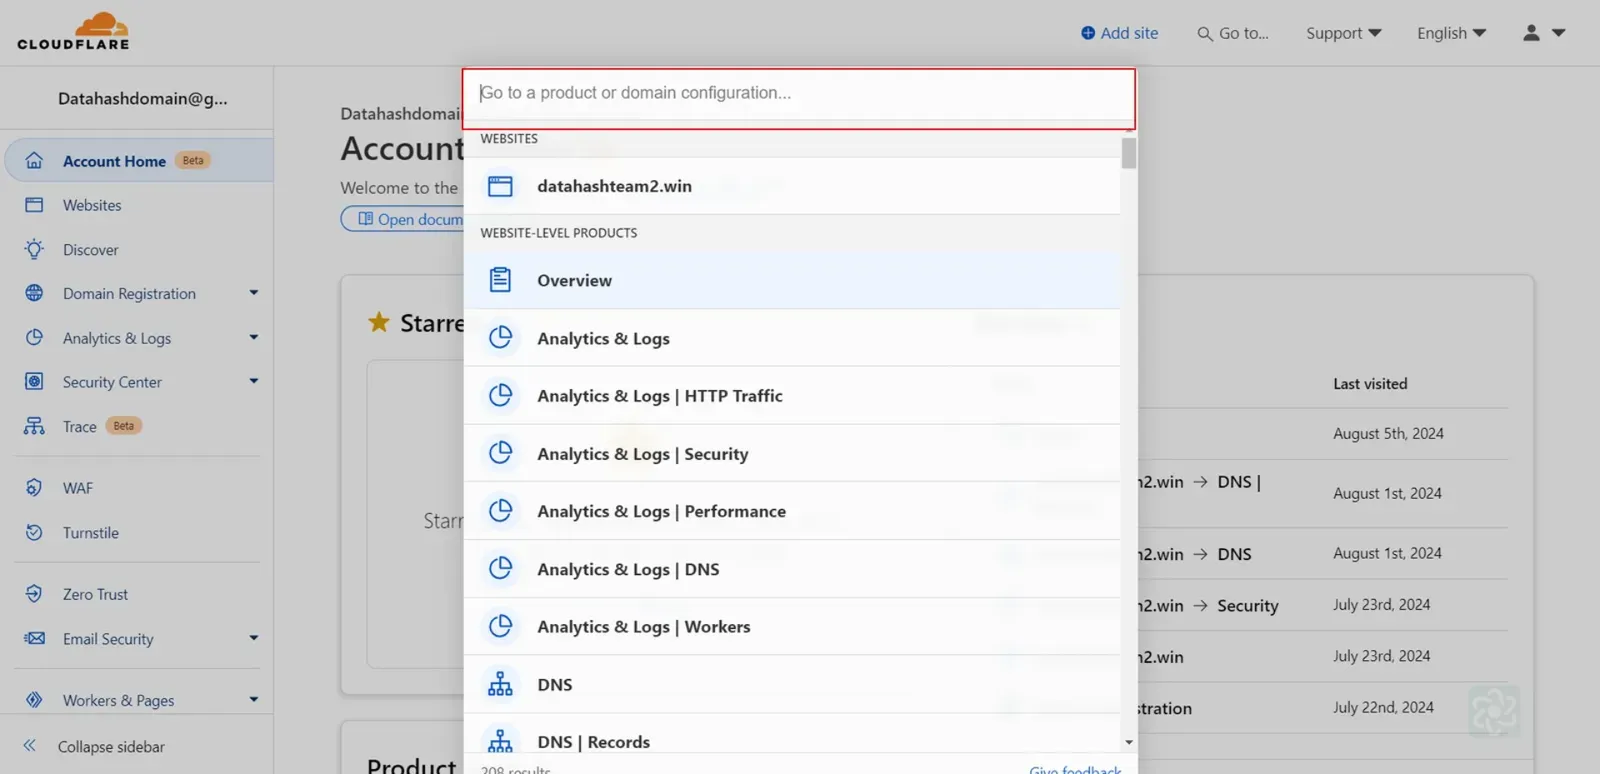Viewport: 1600px width, 774px height.
Task: Choose Analytics & Logs | DNS result
Action: [792, 569]
